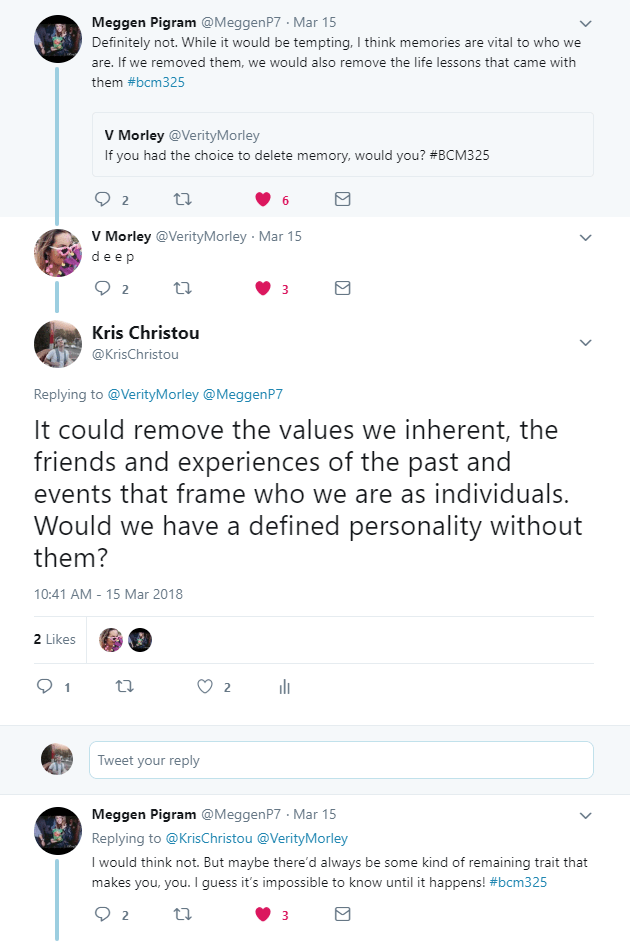Screen dimensions: 630x942
Task: Retweet Kris Christou's main tweet
Action: 125,687
